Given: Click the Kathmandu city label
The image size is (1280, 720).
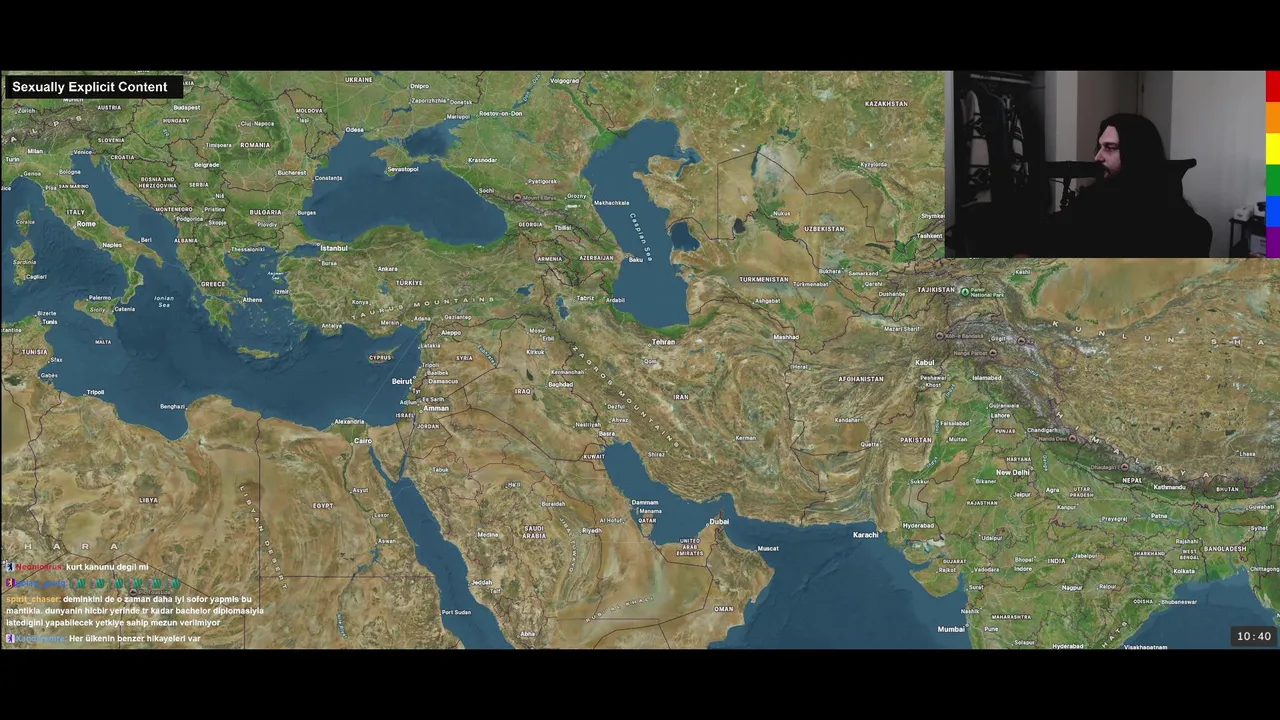Looking at the screenshot, I should pyautogui.click(x=1168, y=488).
